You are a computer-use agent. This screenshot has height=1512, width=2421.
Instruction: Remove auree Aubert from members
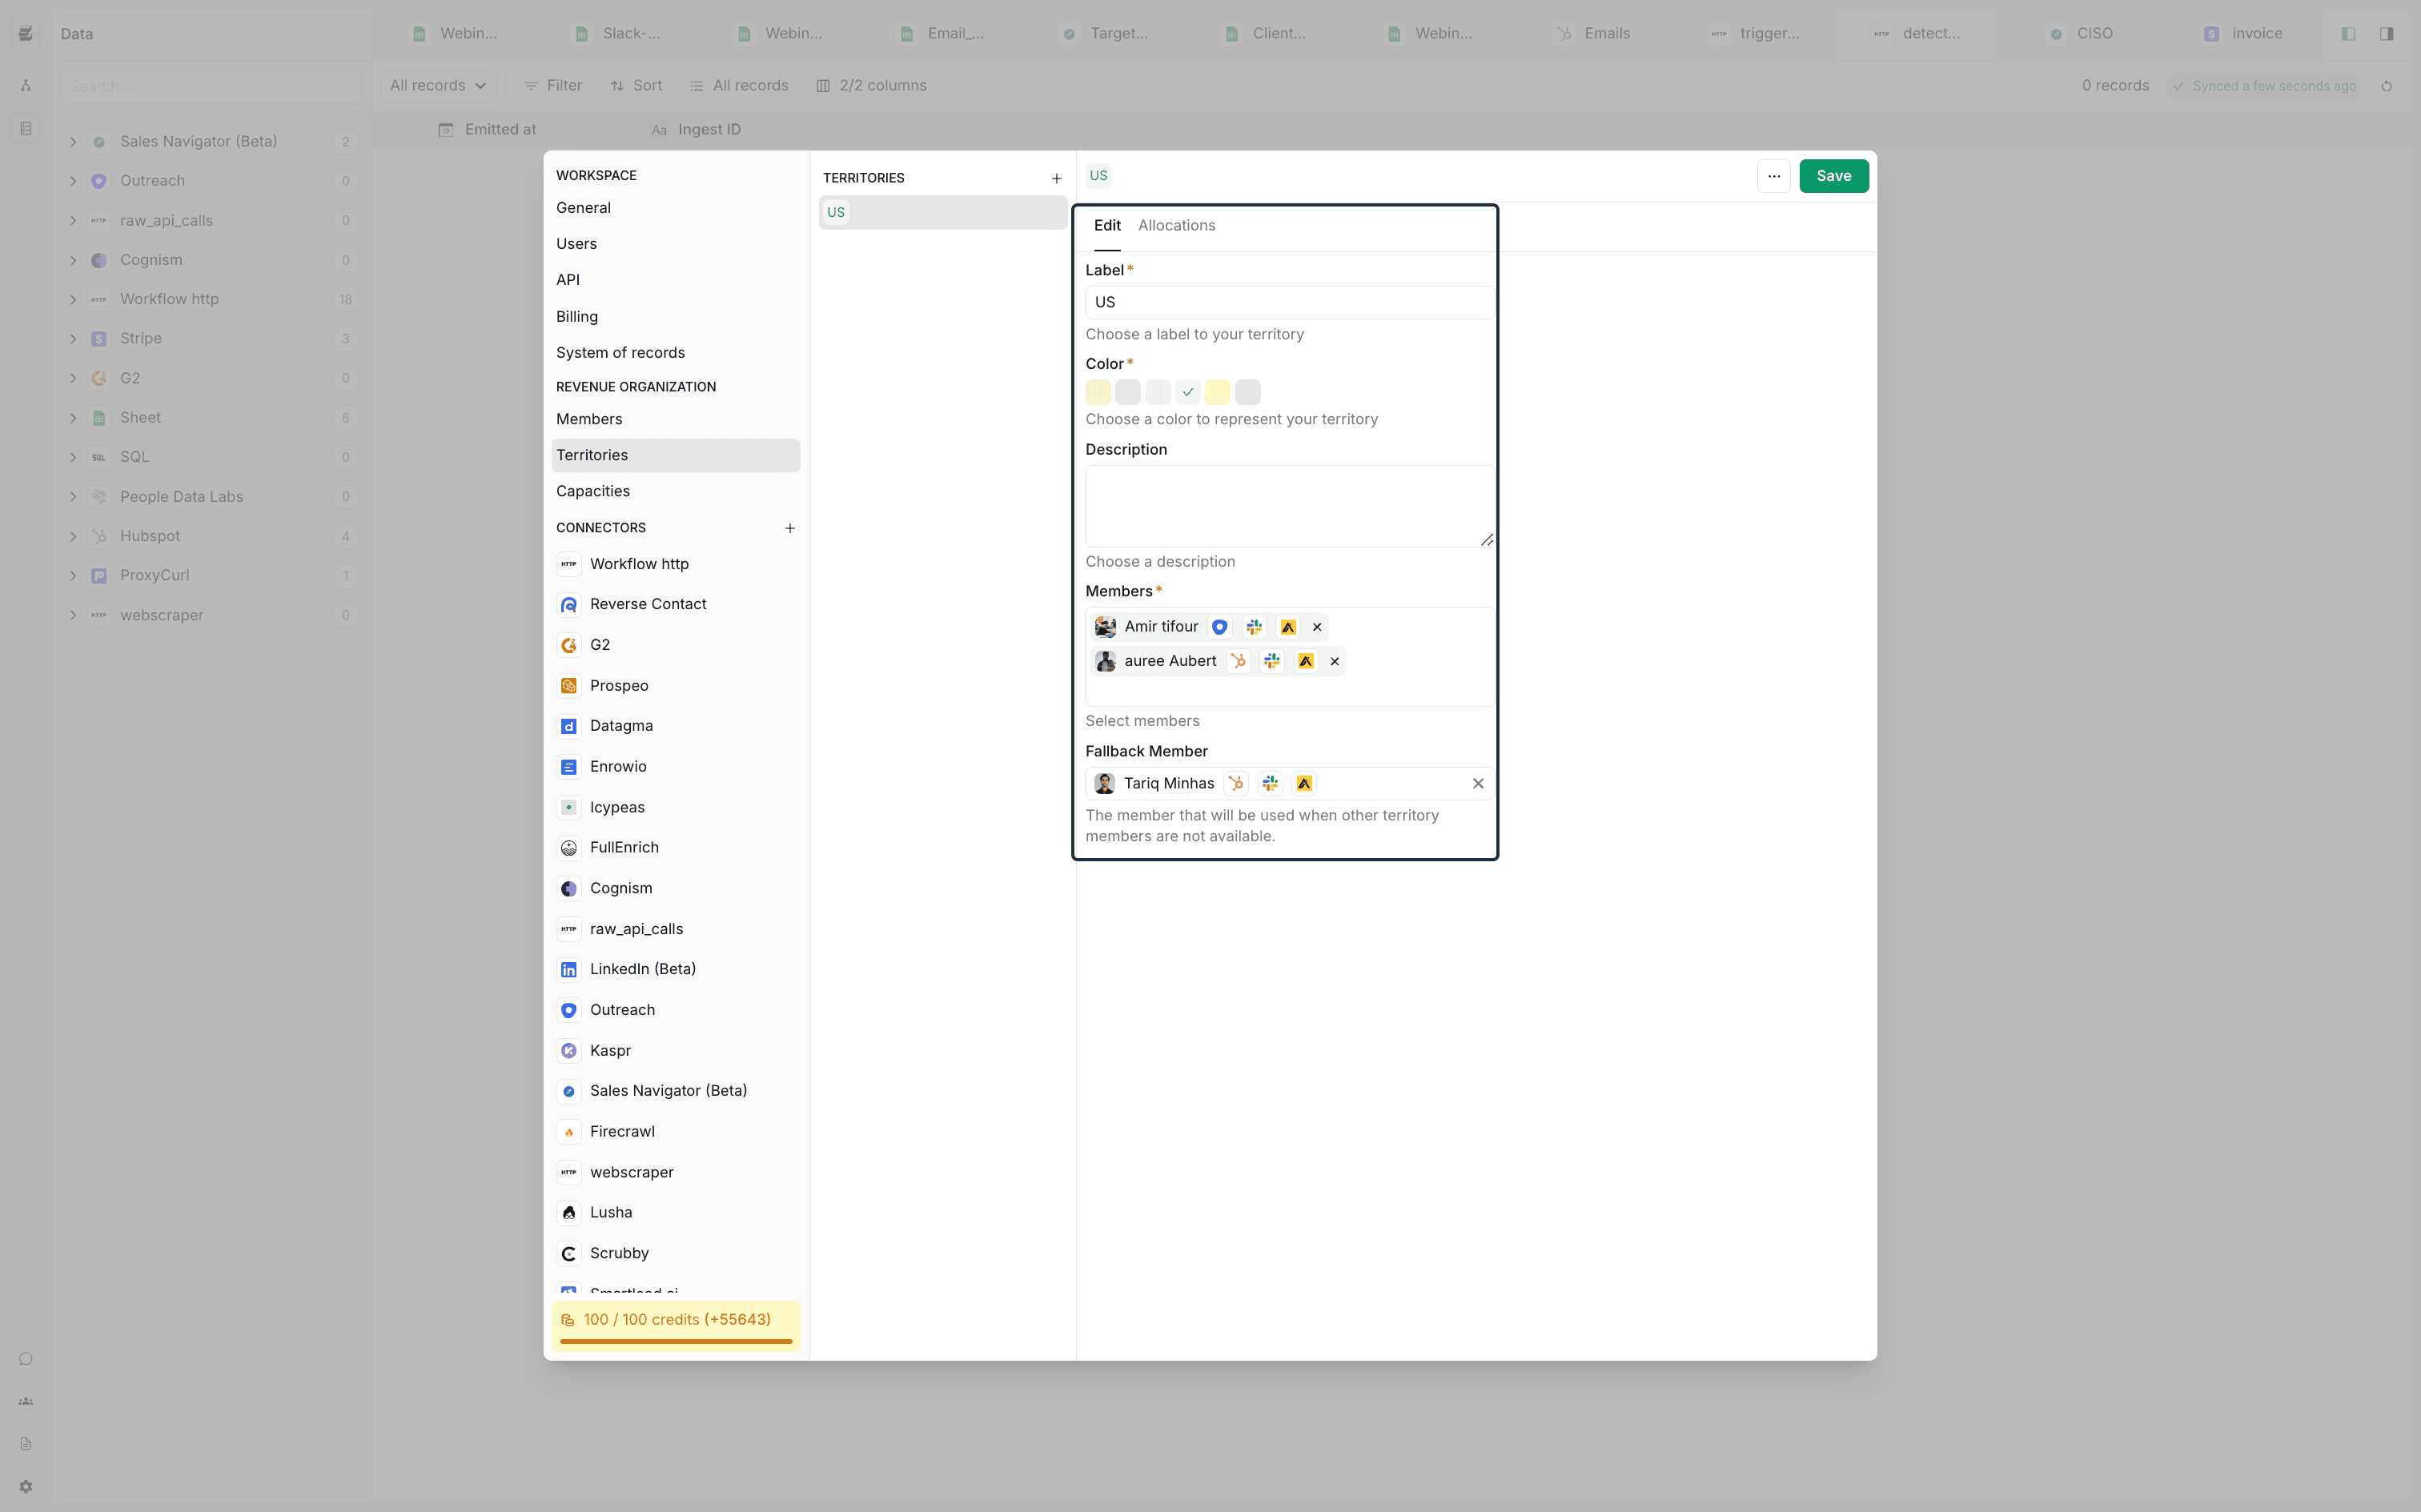[1335, 661]
